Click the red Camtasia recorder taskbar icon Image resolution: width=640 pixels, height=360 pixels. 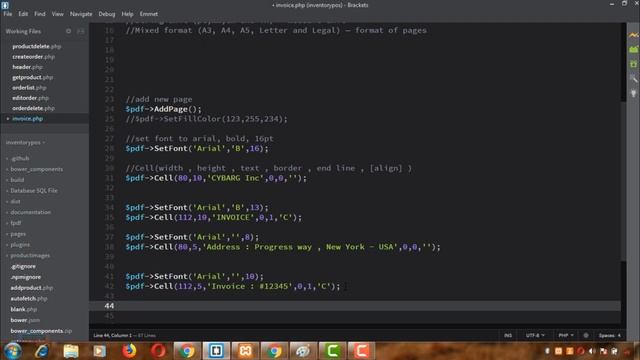(x=361, y=351)
